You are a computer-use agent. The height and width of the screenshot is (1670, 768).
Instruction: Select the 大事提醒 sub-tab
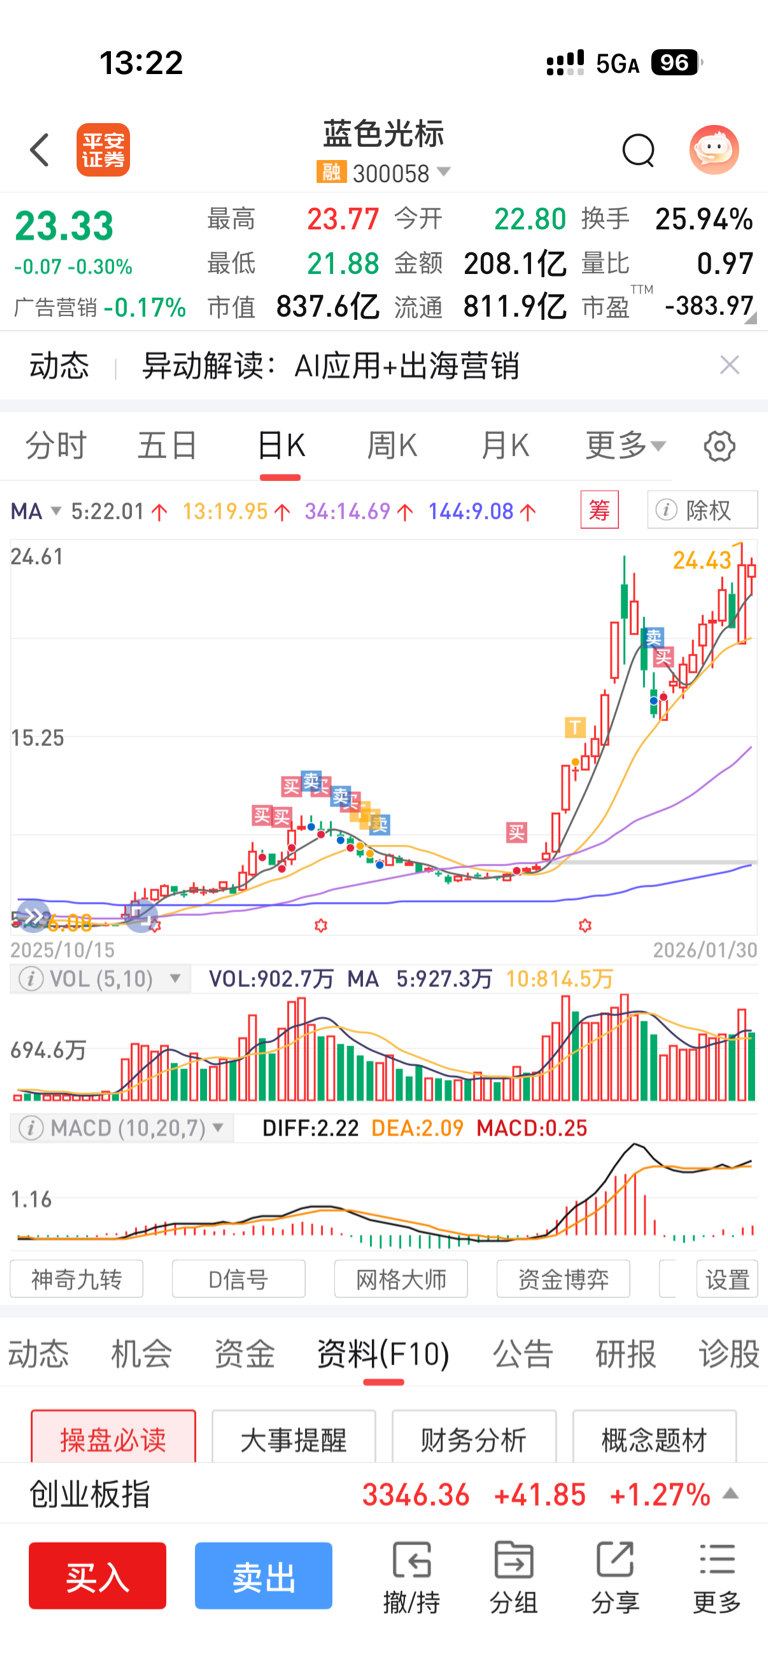click(293, 1438)
